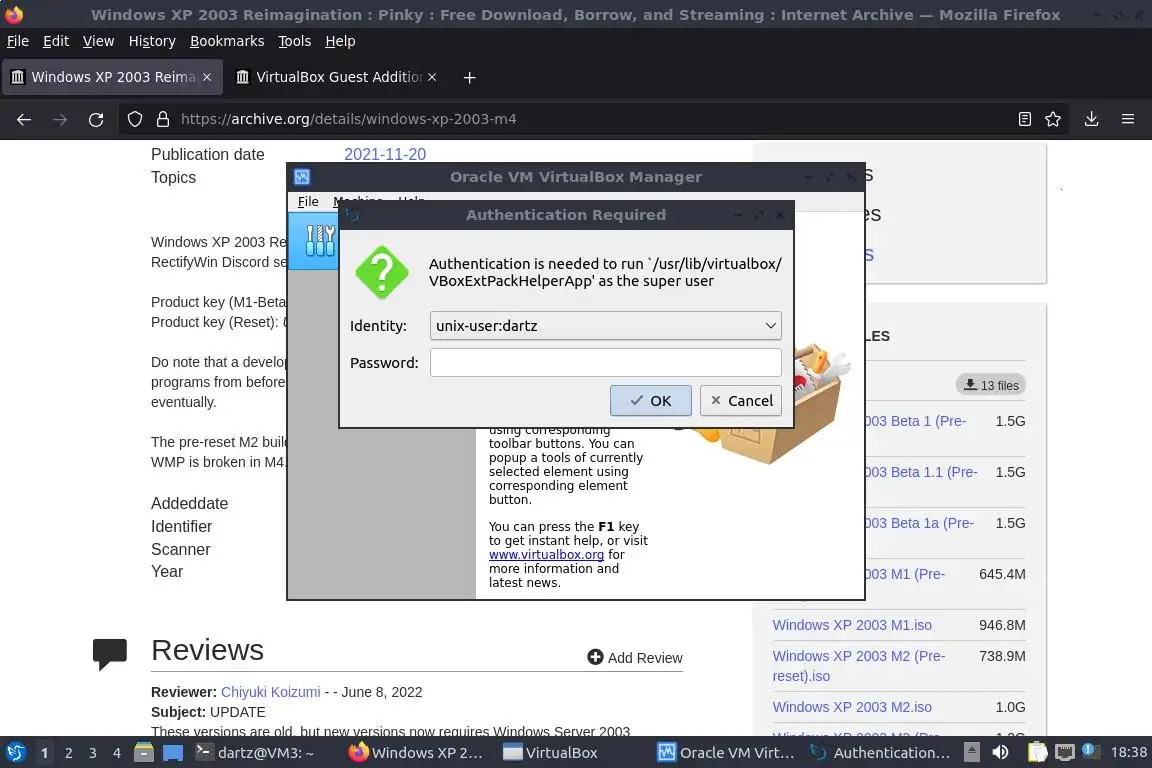Open the 13 files download button
Screen dimensions: 1152x768
991,385
